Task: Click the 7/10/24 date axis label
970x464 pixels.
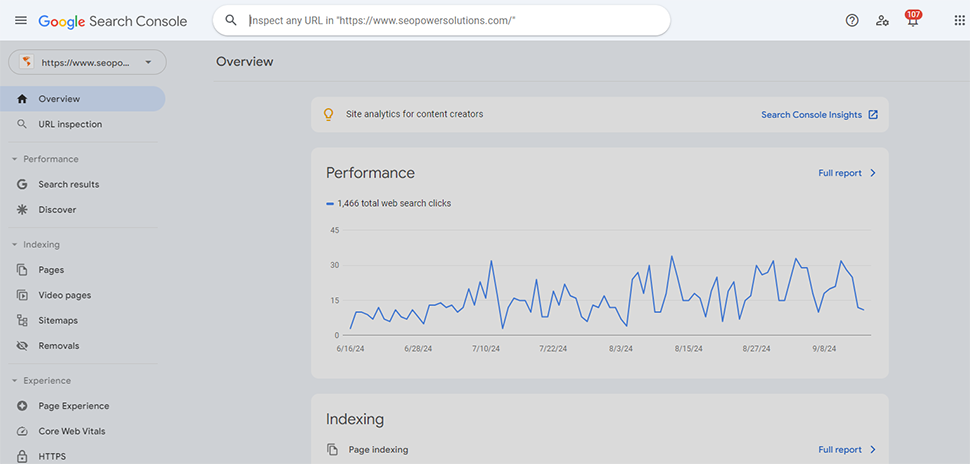Action: pos(486,349)
